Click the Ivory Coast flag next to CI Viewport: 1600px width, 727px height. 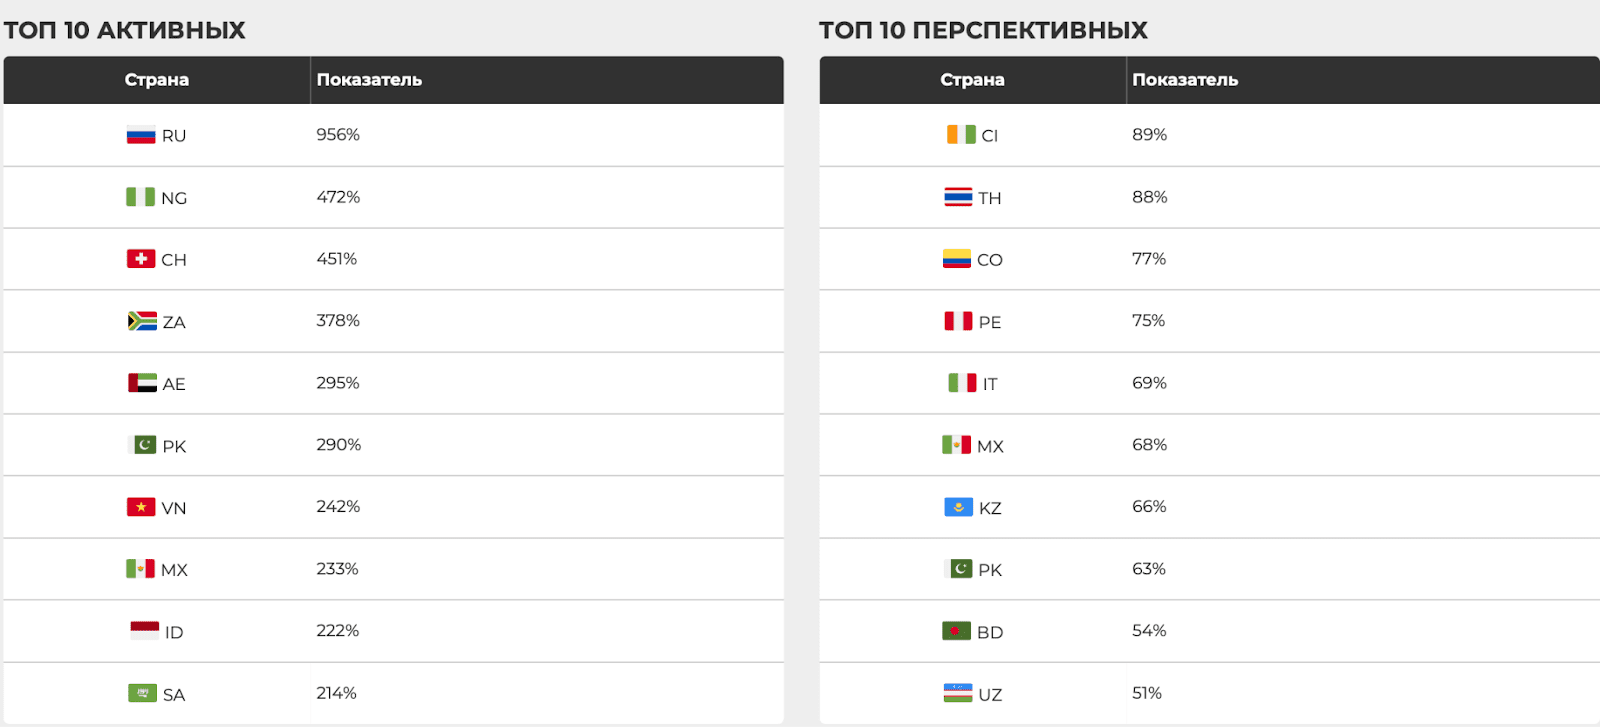tap(961, 134)
